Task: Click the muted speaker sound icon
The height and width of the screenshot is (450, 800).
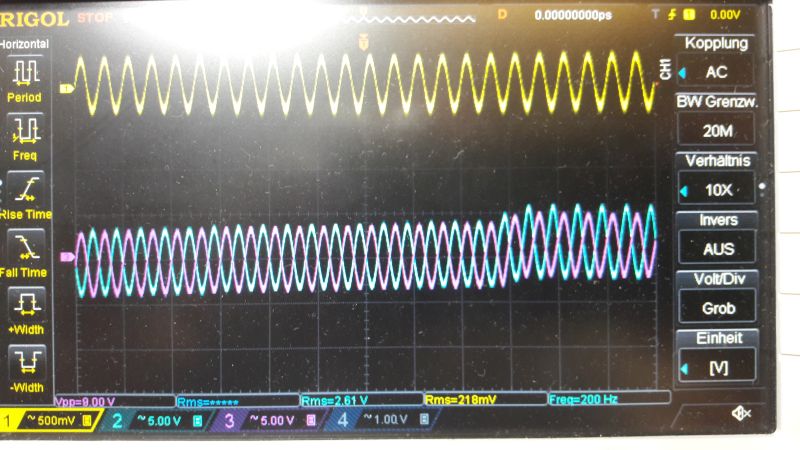Action: [741, 413]
